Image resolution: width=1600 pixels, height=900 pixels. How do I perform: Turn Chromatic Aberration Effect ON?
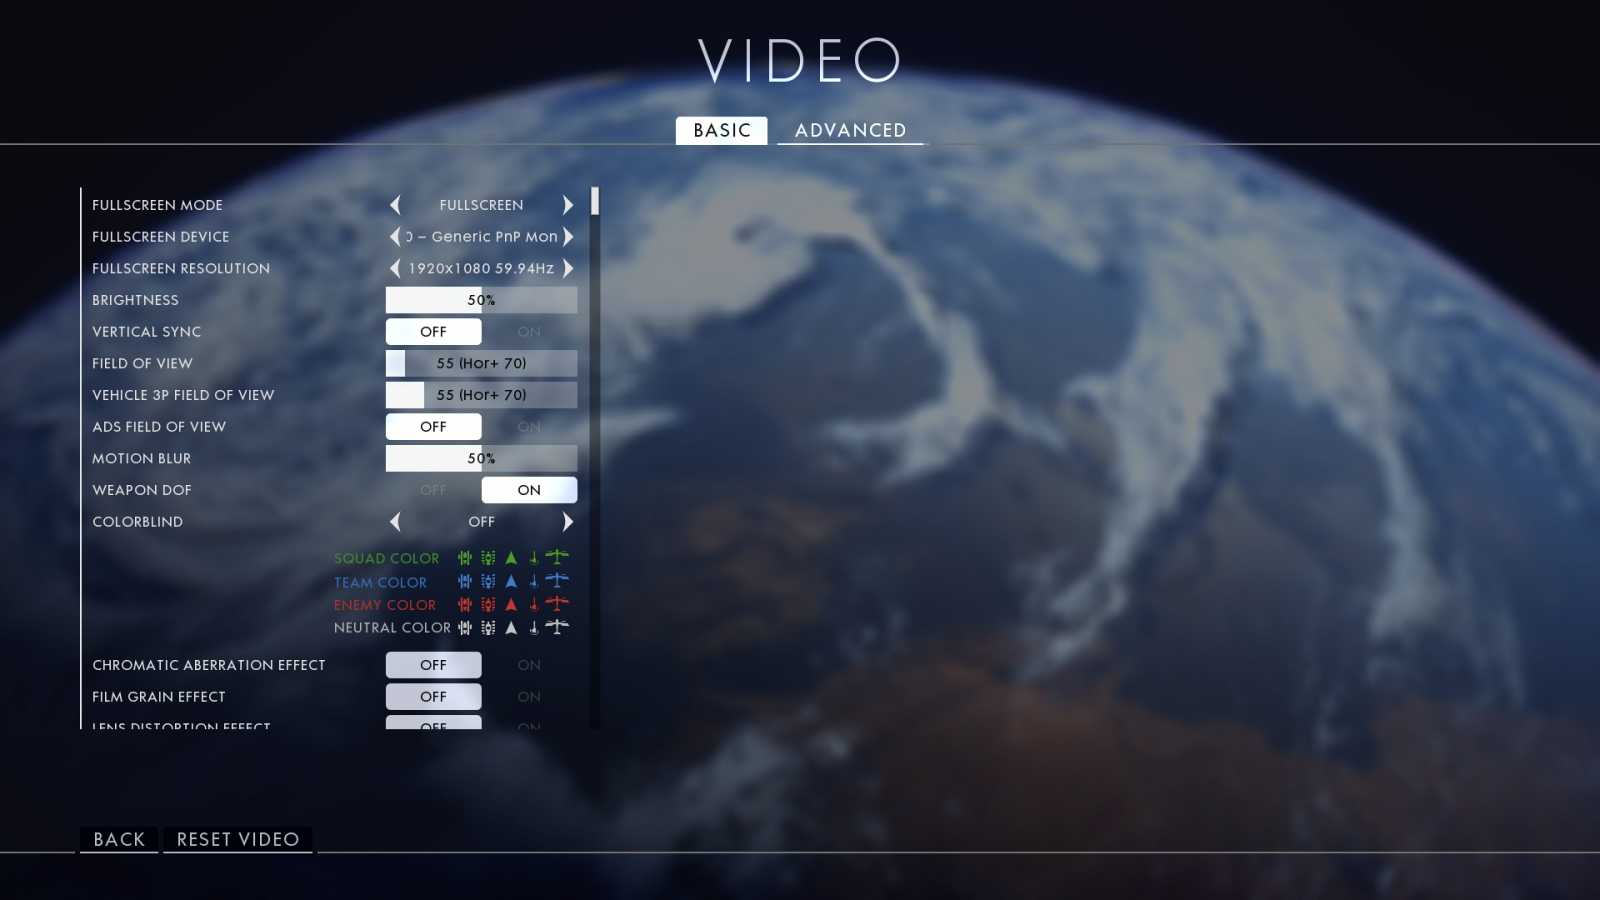pyautogui.click(x=529, y=665)
